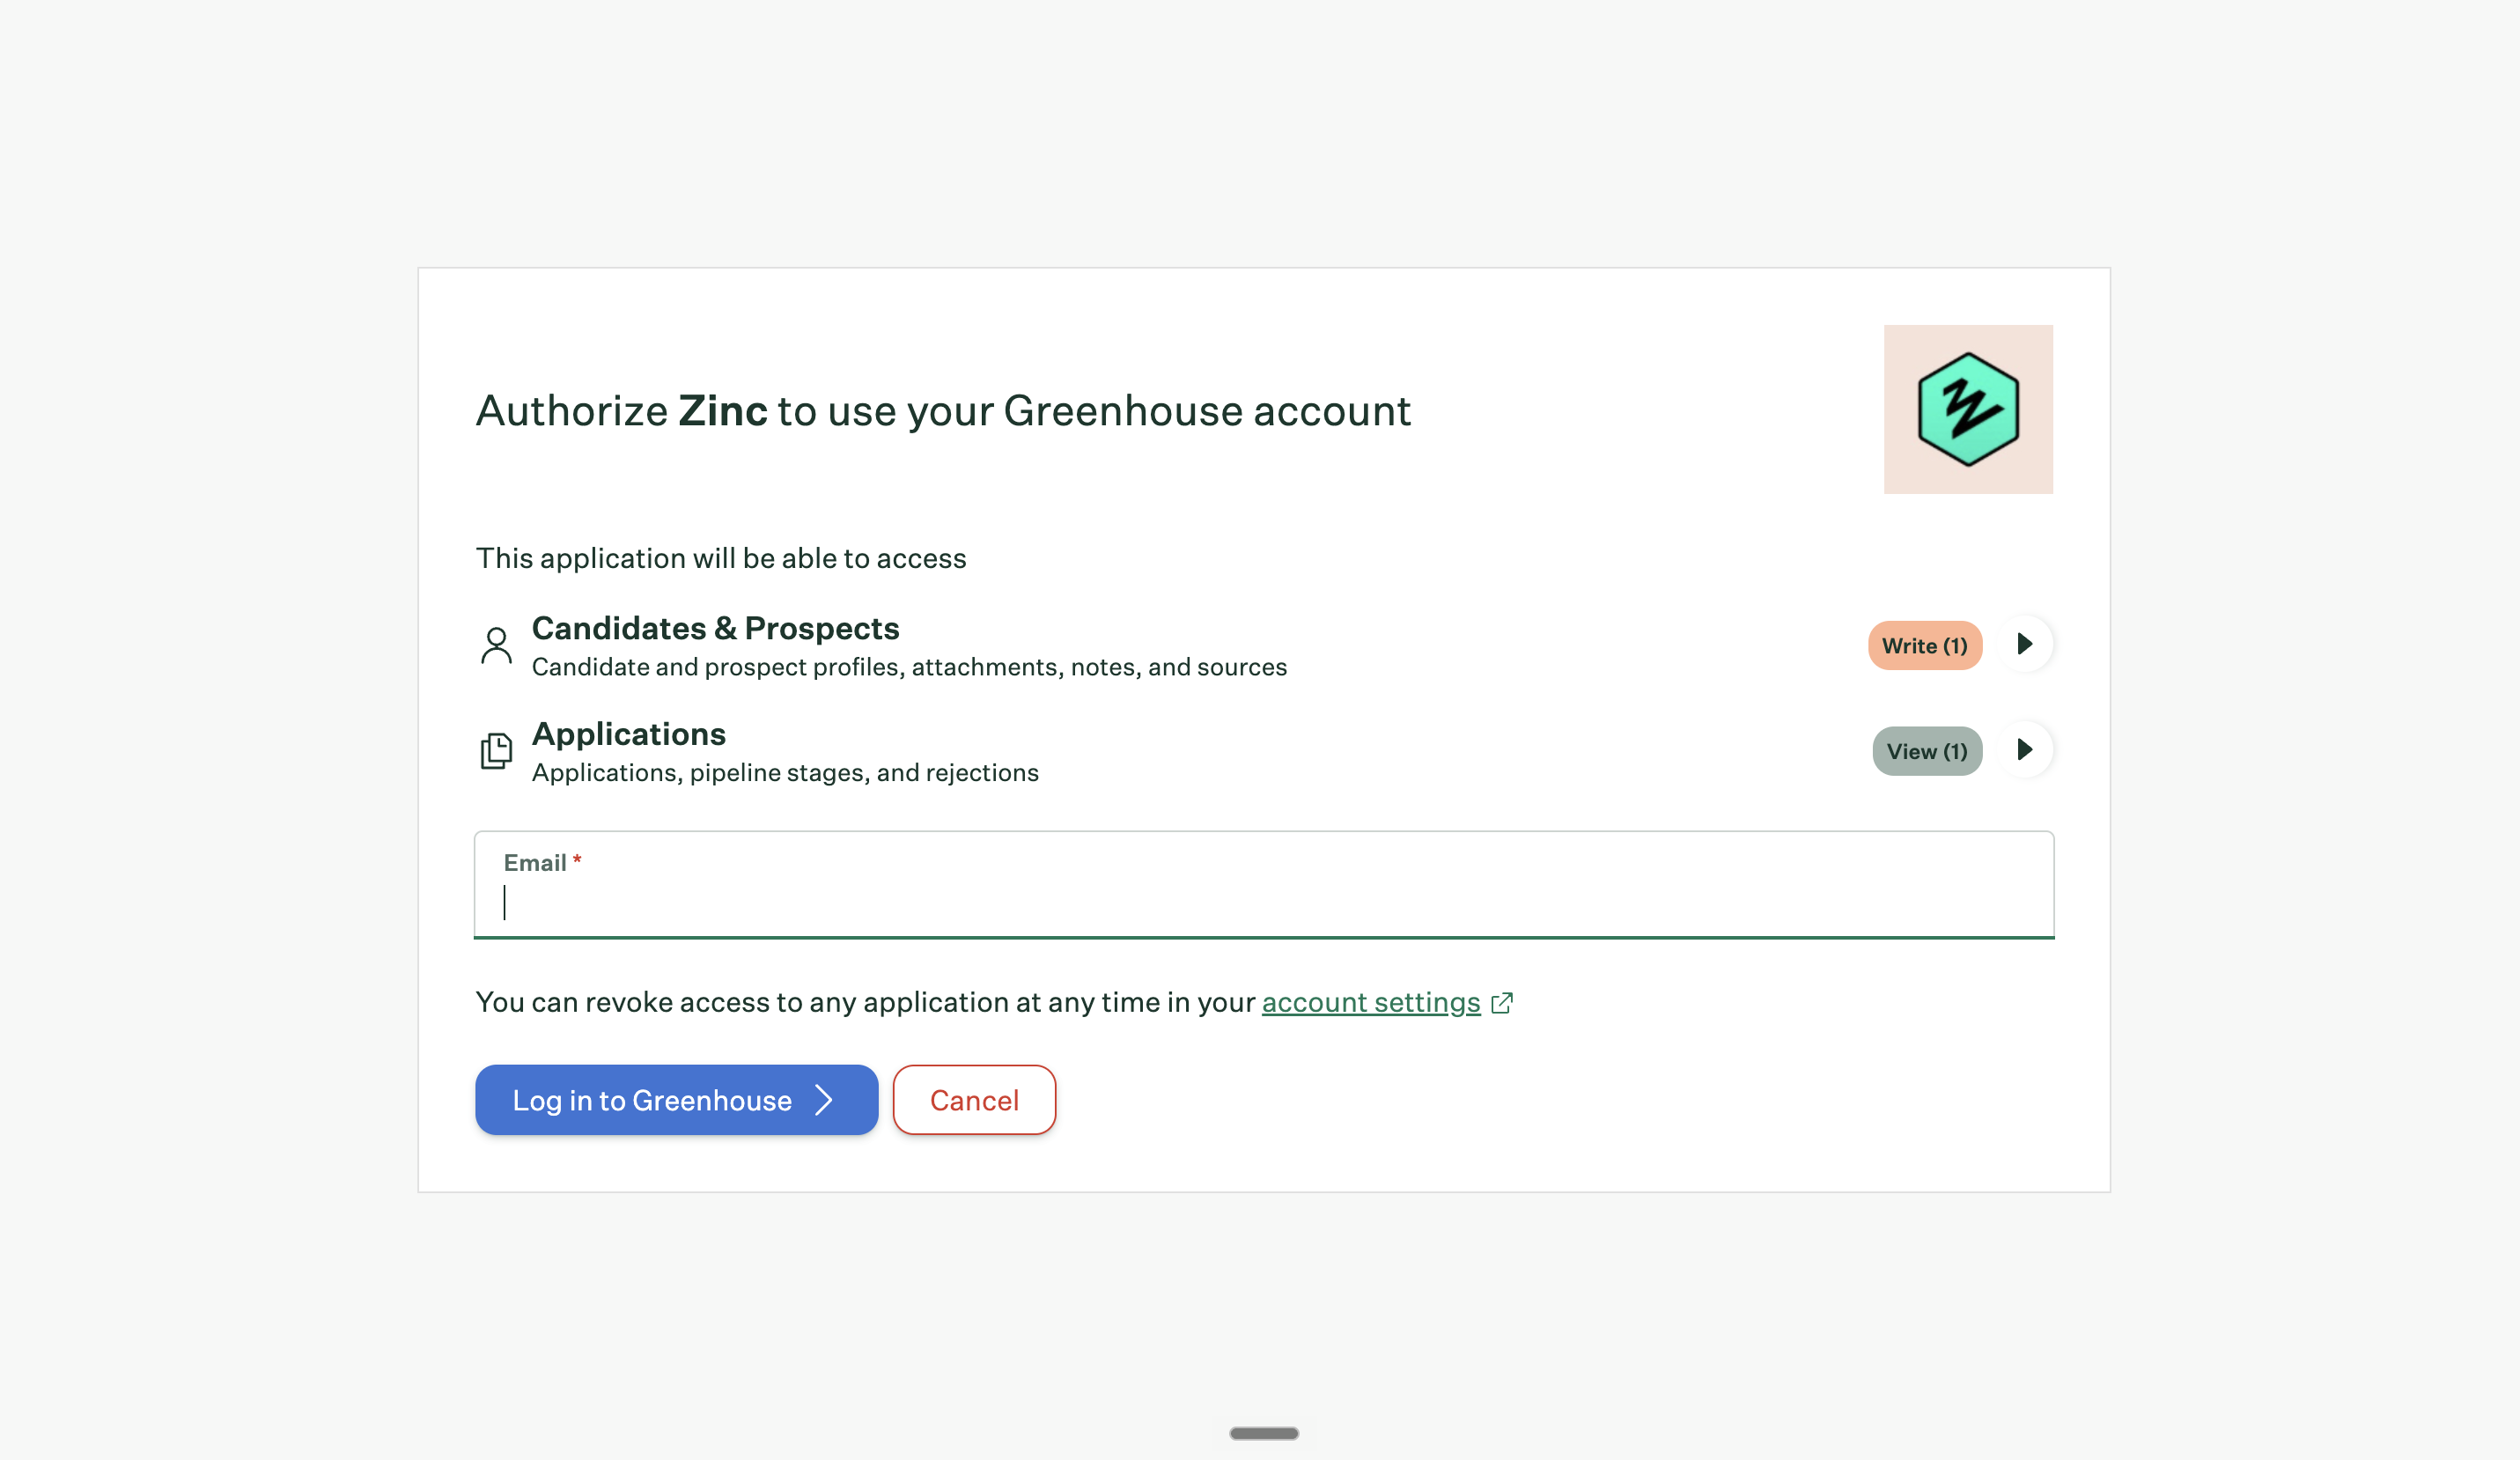2520x1460 pixels.
Task: Click the Candidates & Prospects heading
Action: point(716,628)
